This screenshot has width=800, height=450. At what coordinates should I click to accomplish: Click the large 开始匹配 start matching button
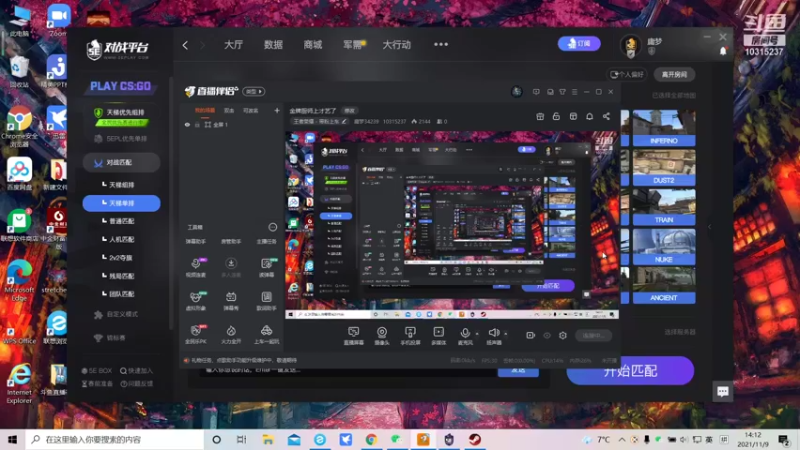click(630, 371)
